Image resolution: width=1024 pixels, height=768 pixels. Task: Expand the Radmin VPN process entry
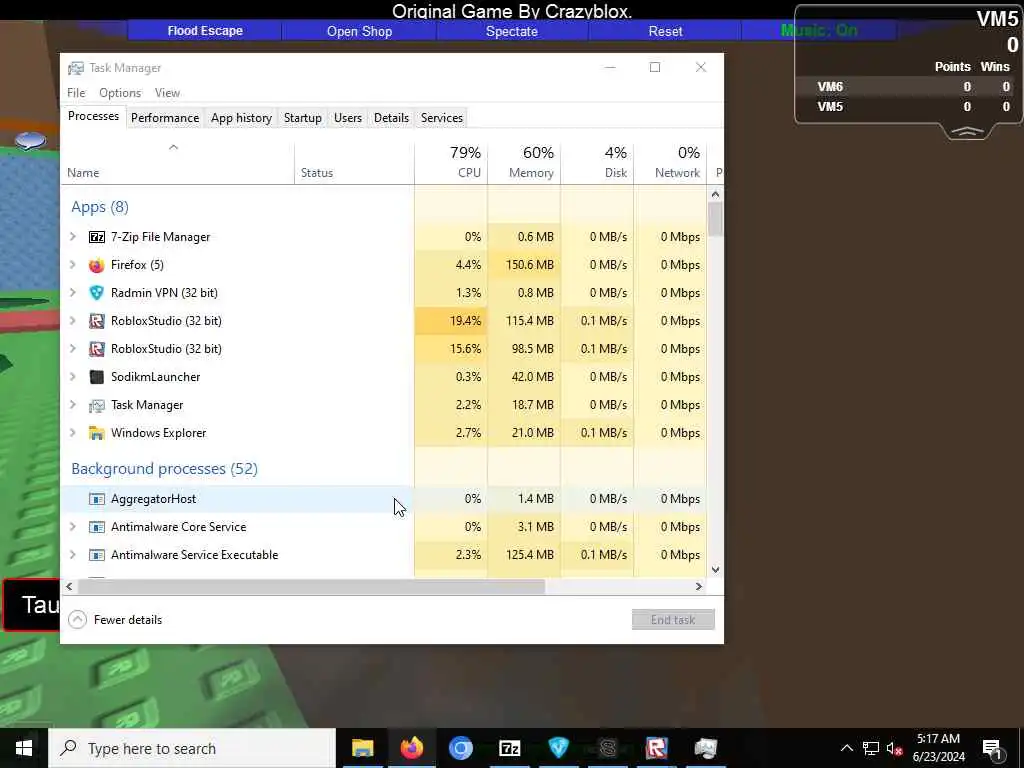pyautogui.click(x=73, y=293)
